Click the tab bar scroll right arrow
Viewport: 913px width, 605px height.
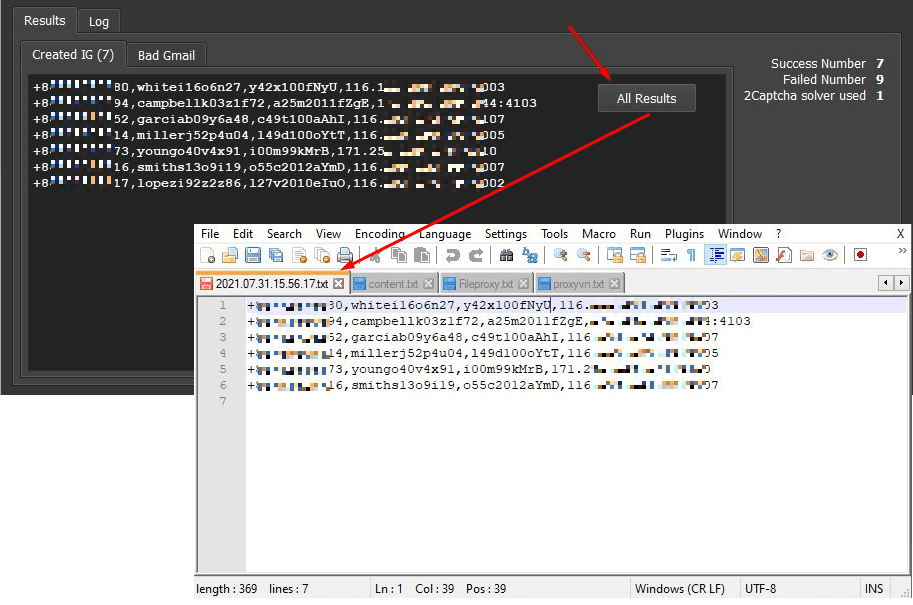click(x=901, y=283)
